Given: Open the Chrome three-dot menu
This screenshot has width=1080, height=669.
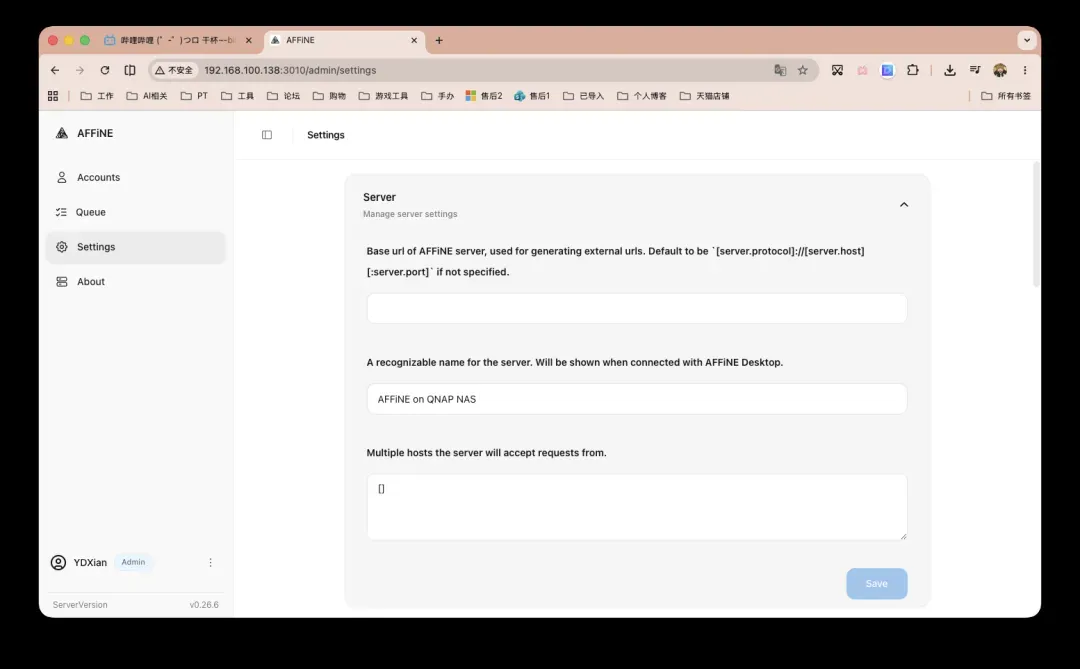Looking at the screenshot, I should click(1025, 70).
